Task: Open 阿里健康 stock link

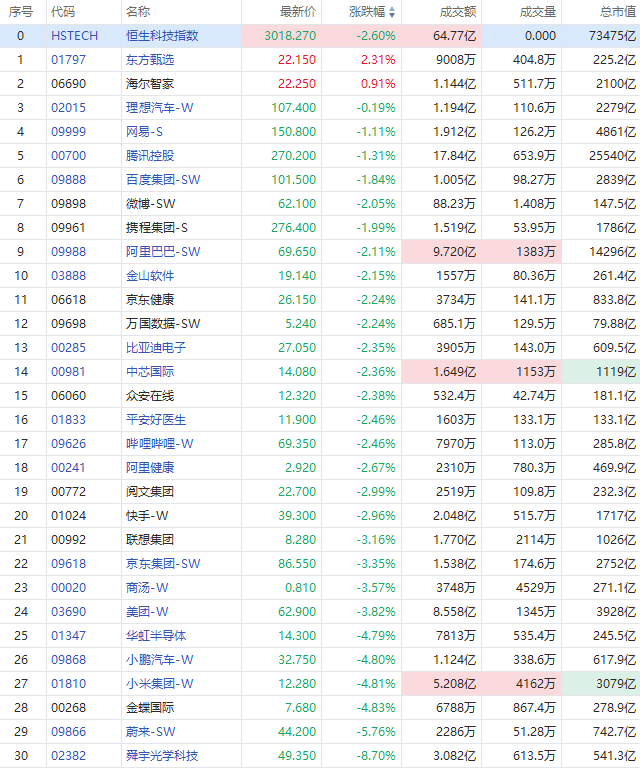Action: click(150, 468)
